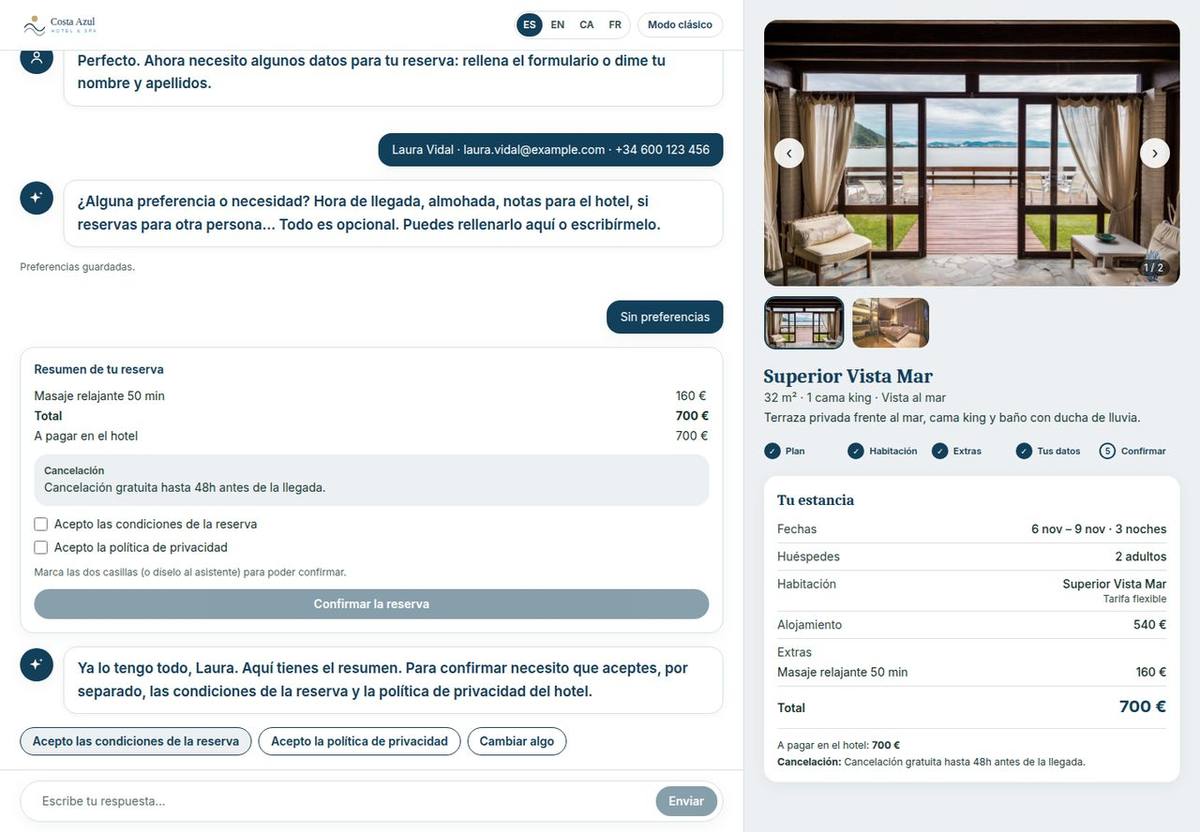
Task: Show the next room photo arrow
Action: tap(1155, 153)
